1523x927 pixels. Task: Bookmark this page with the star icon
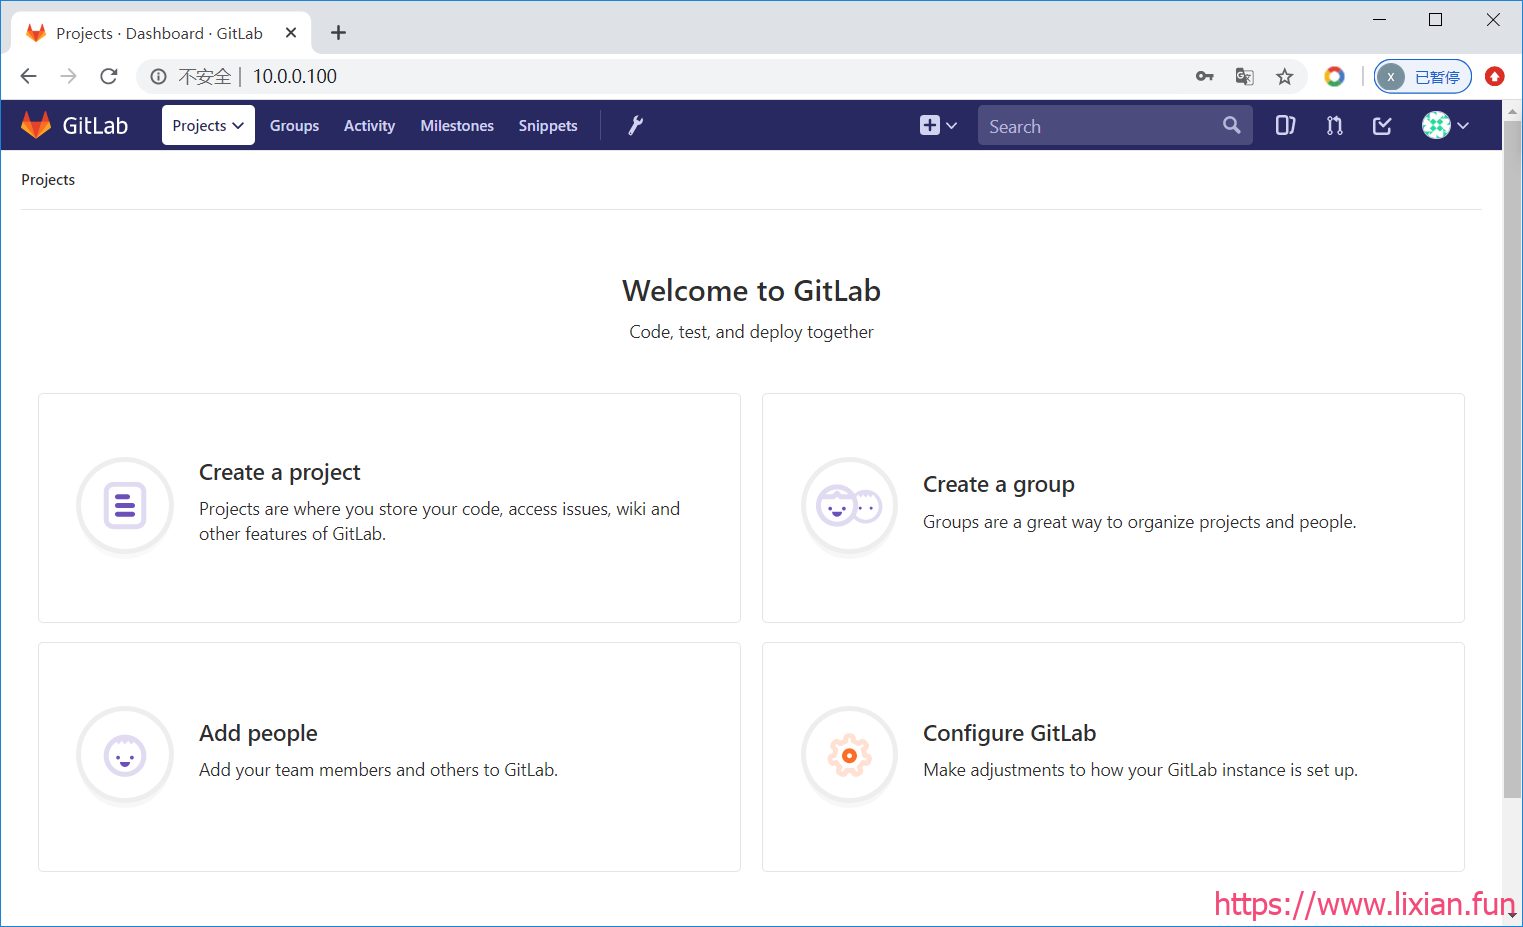pos(1284,77)
